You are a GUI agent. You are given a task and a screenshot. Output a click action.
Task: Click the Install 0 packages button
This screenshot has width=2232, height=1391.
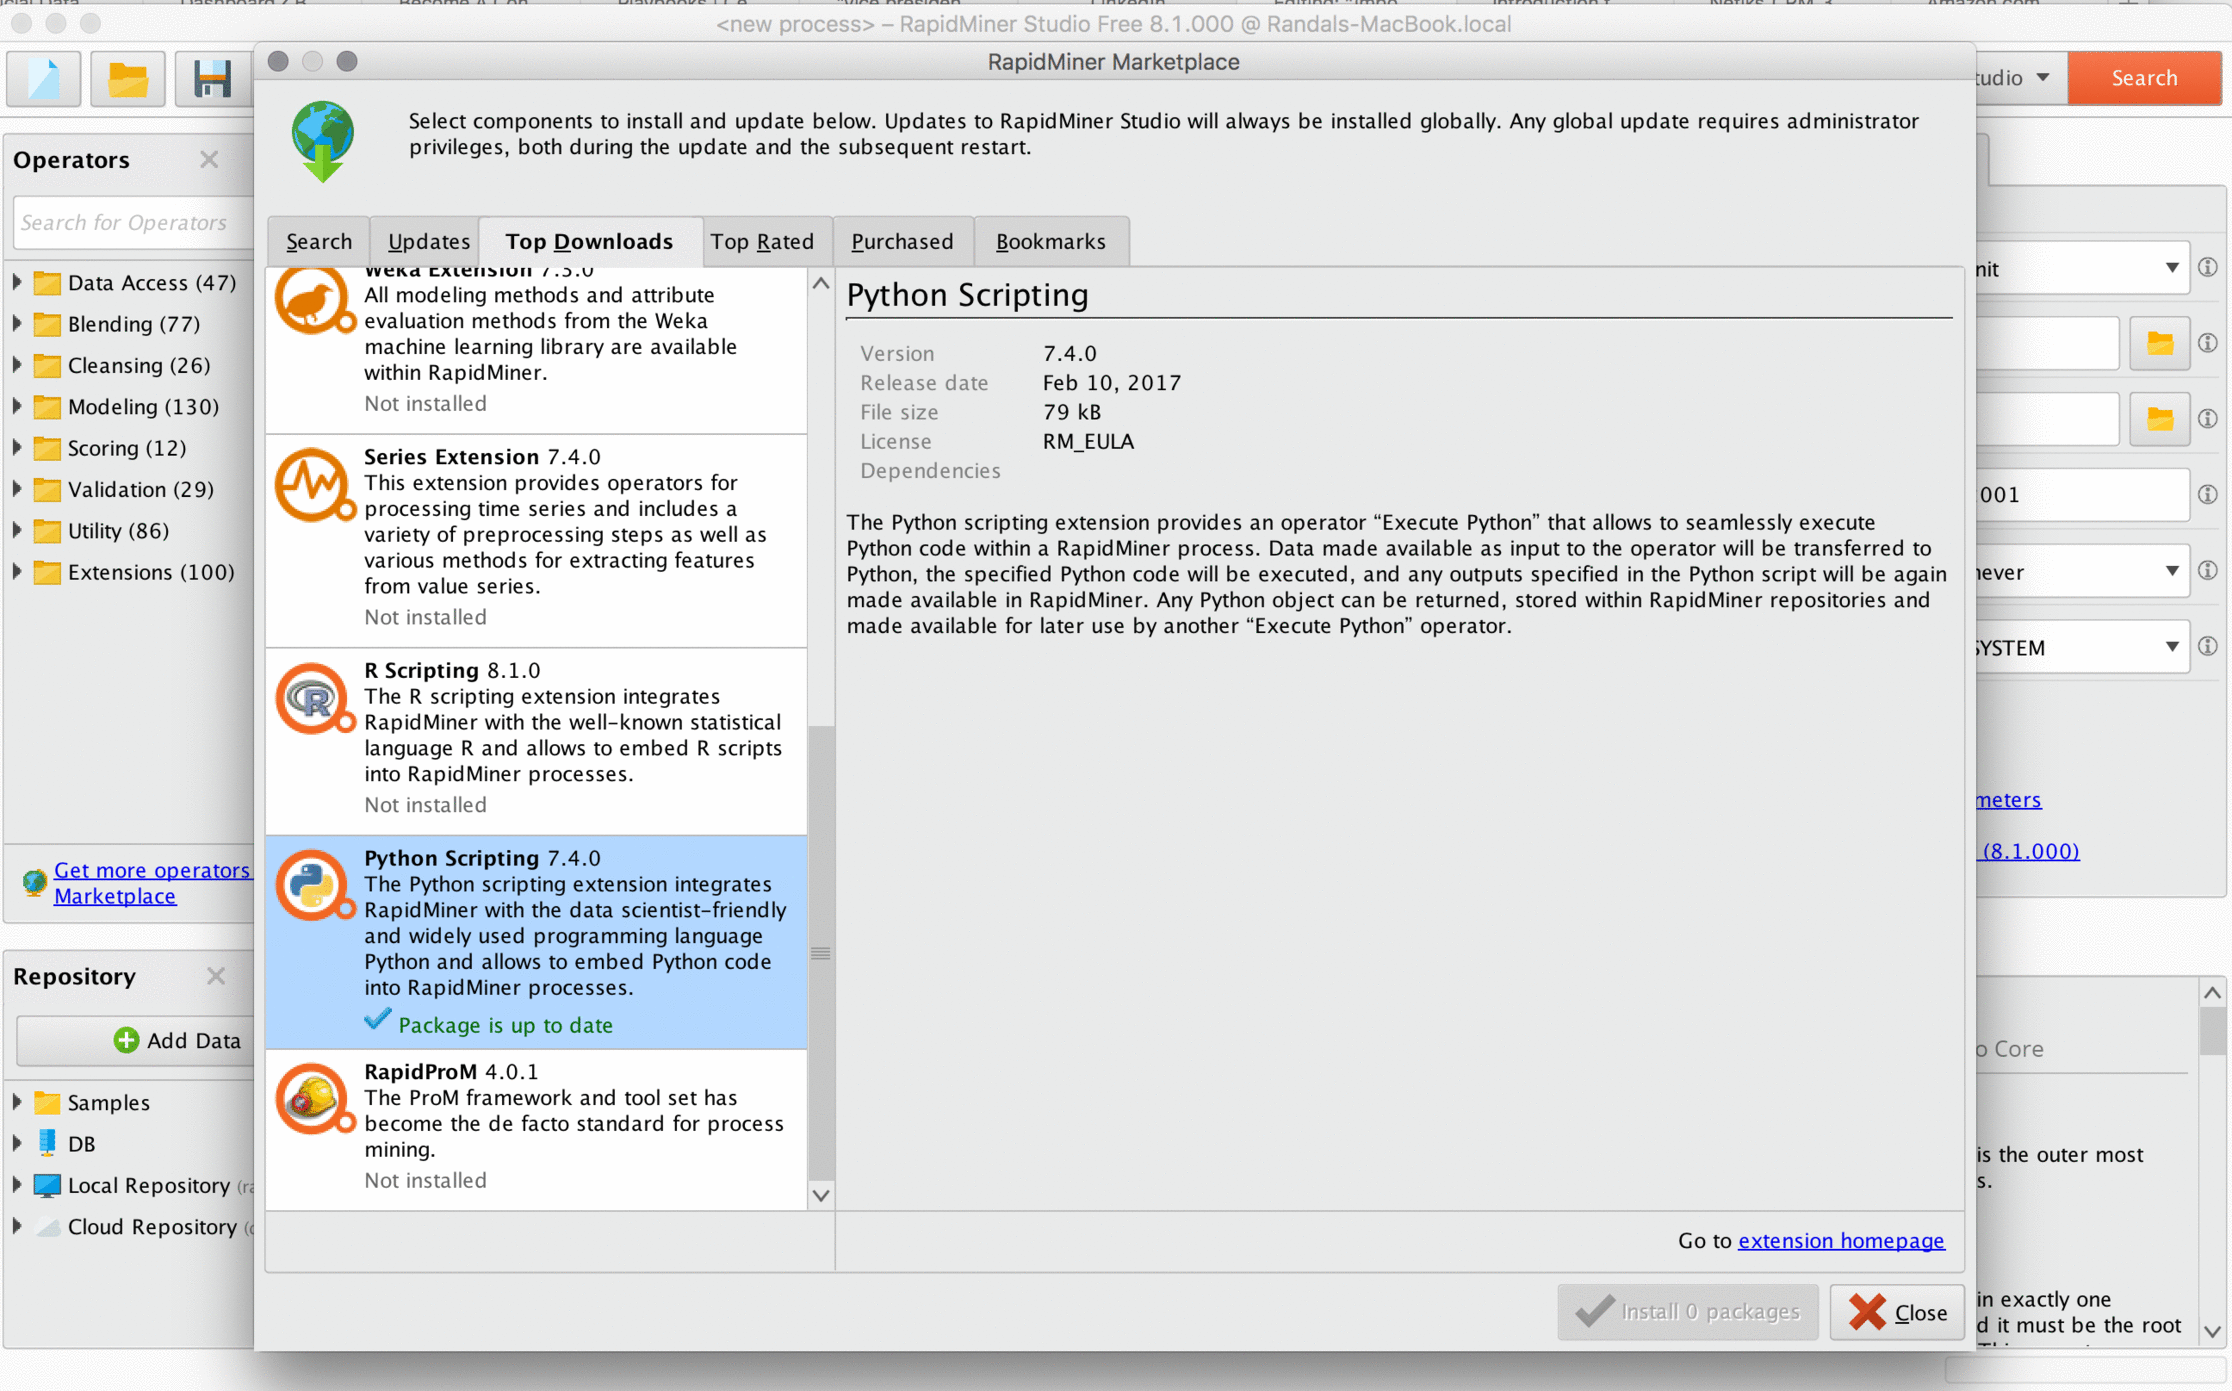(x=1688, y=1312)
